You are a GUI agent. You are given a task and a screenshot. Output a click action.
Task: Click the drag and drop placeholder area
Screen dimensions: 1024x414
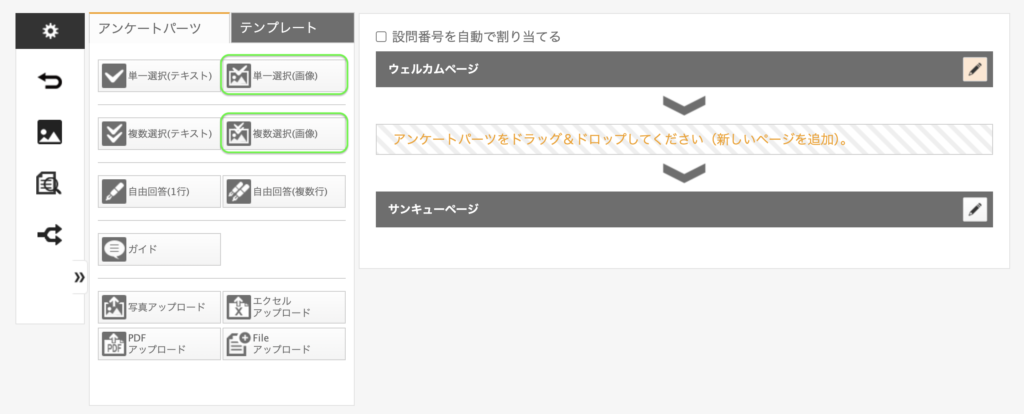tap(684, 139)
